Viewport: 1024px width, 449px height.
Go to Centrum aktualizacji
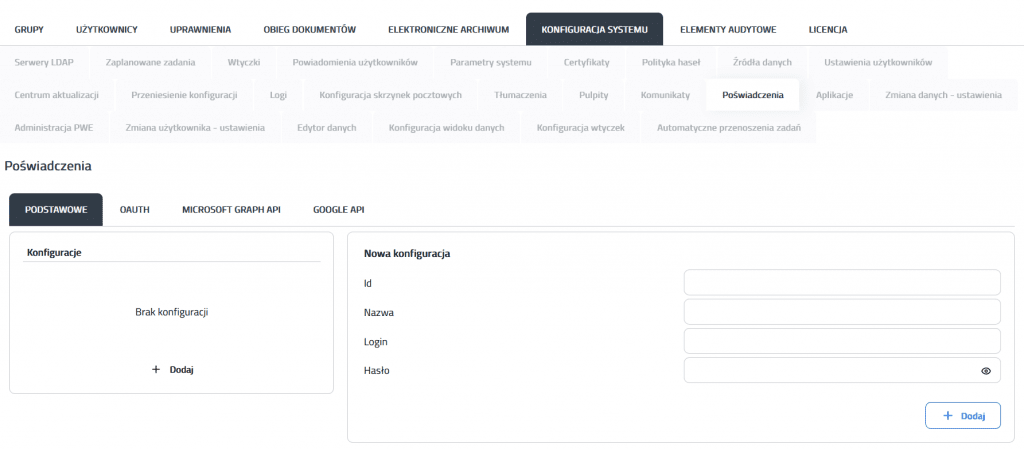pos(56,95)
